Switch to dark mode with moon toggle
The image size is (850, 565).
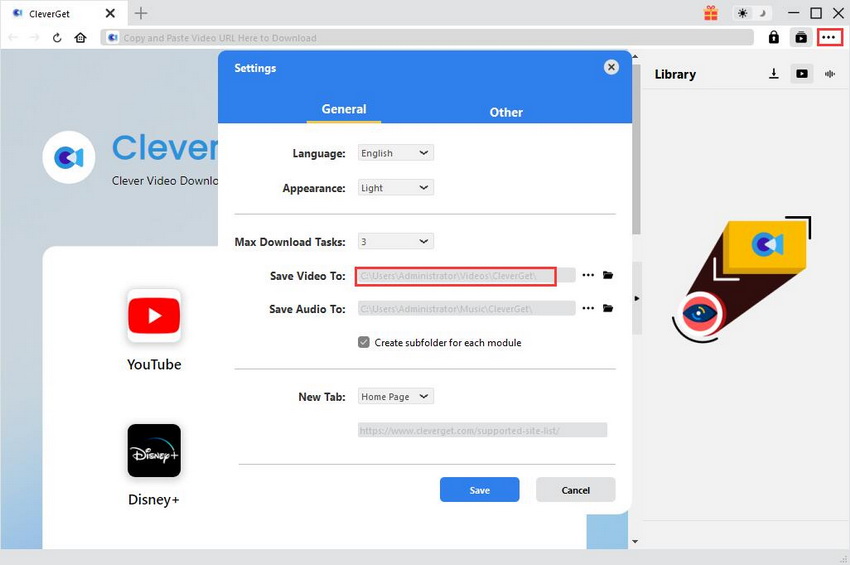coord(764,13)
